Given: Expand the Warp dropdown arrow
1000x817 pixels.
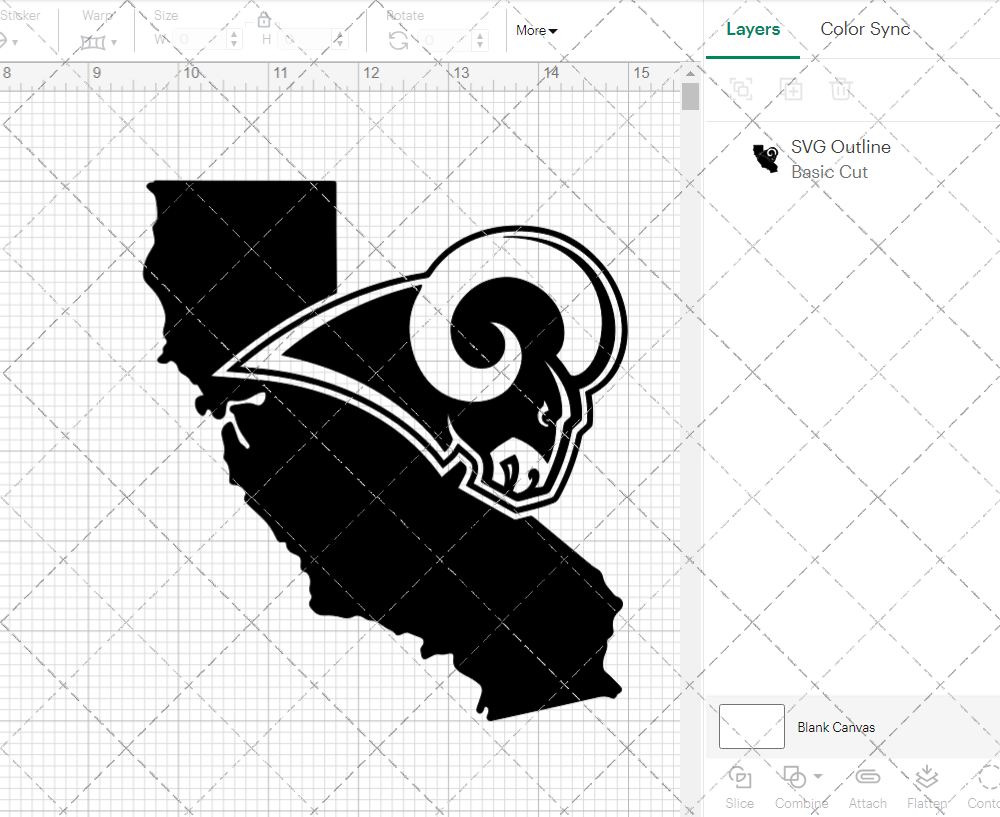Looking at the screenshot, I should [x=114, y=43].
